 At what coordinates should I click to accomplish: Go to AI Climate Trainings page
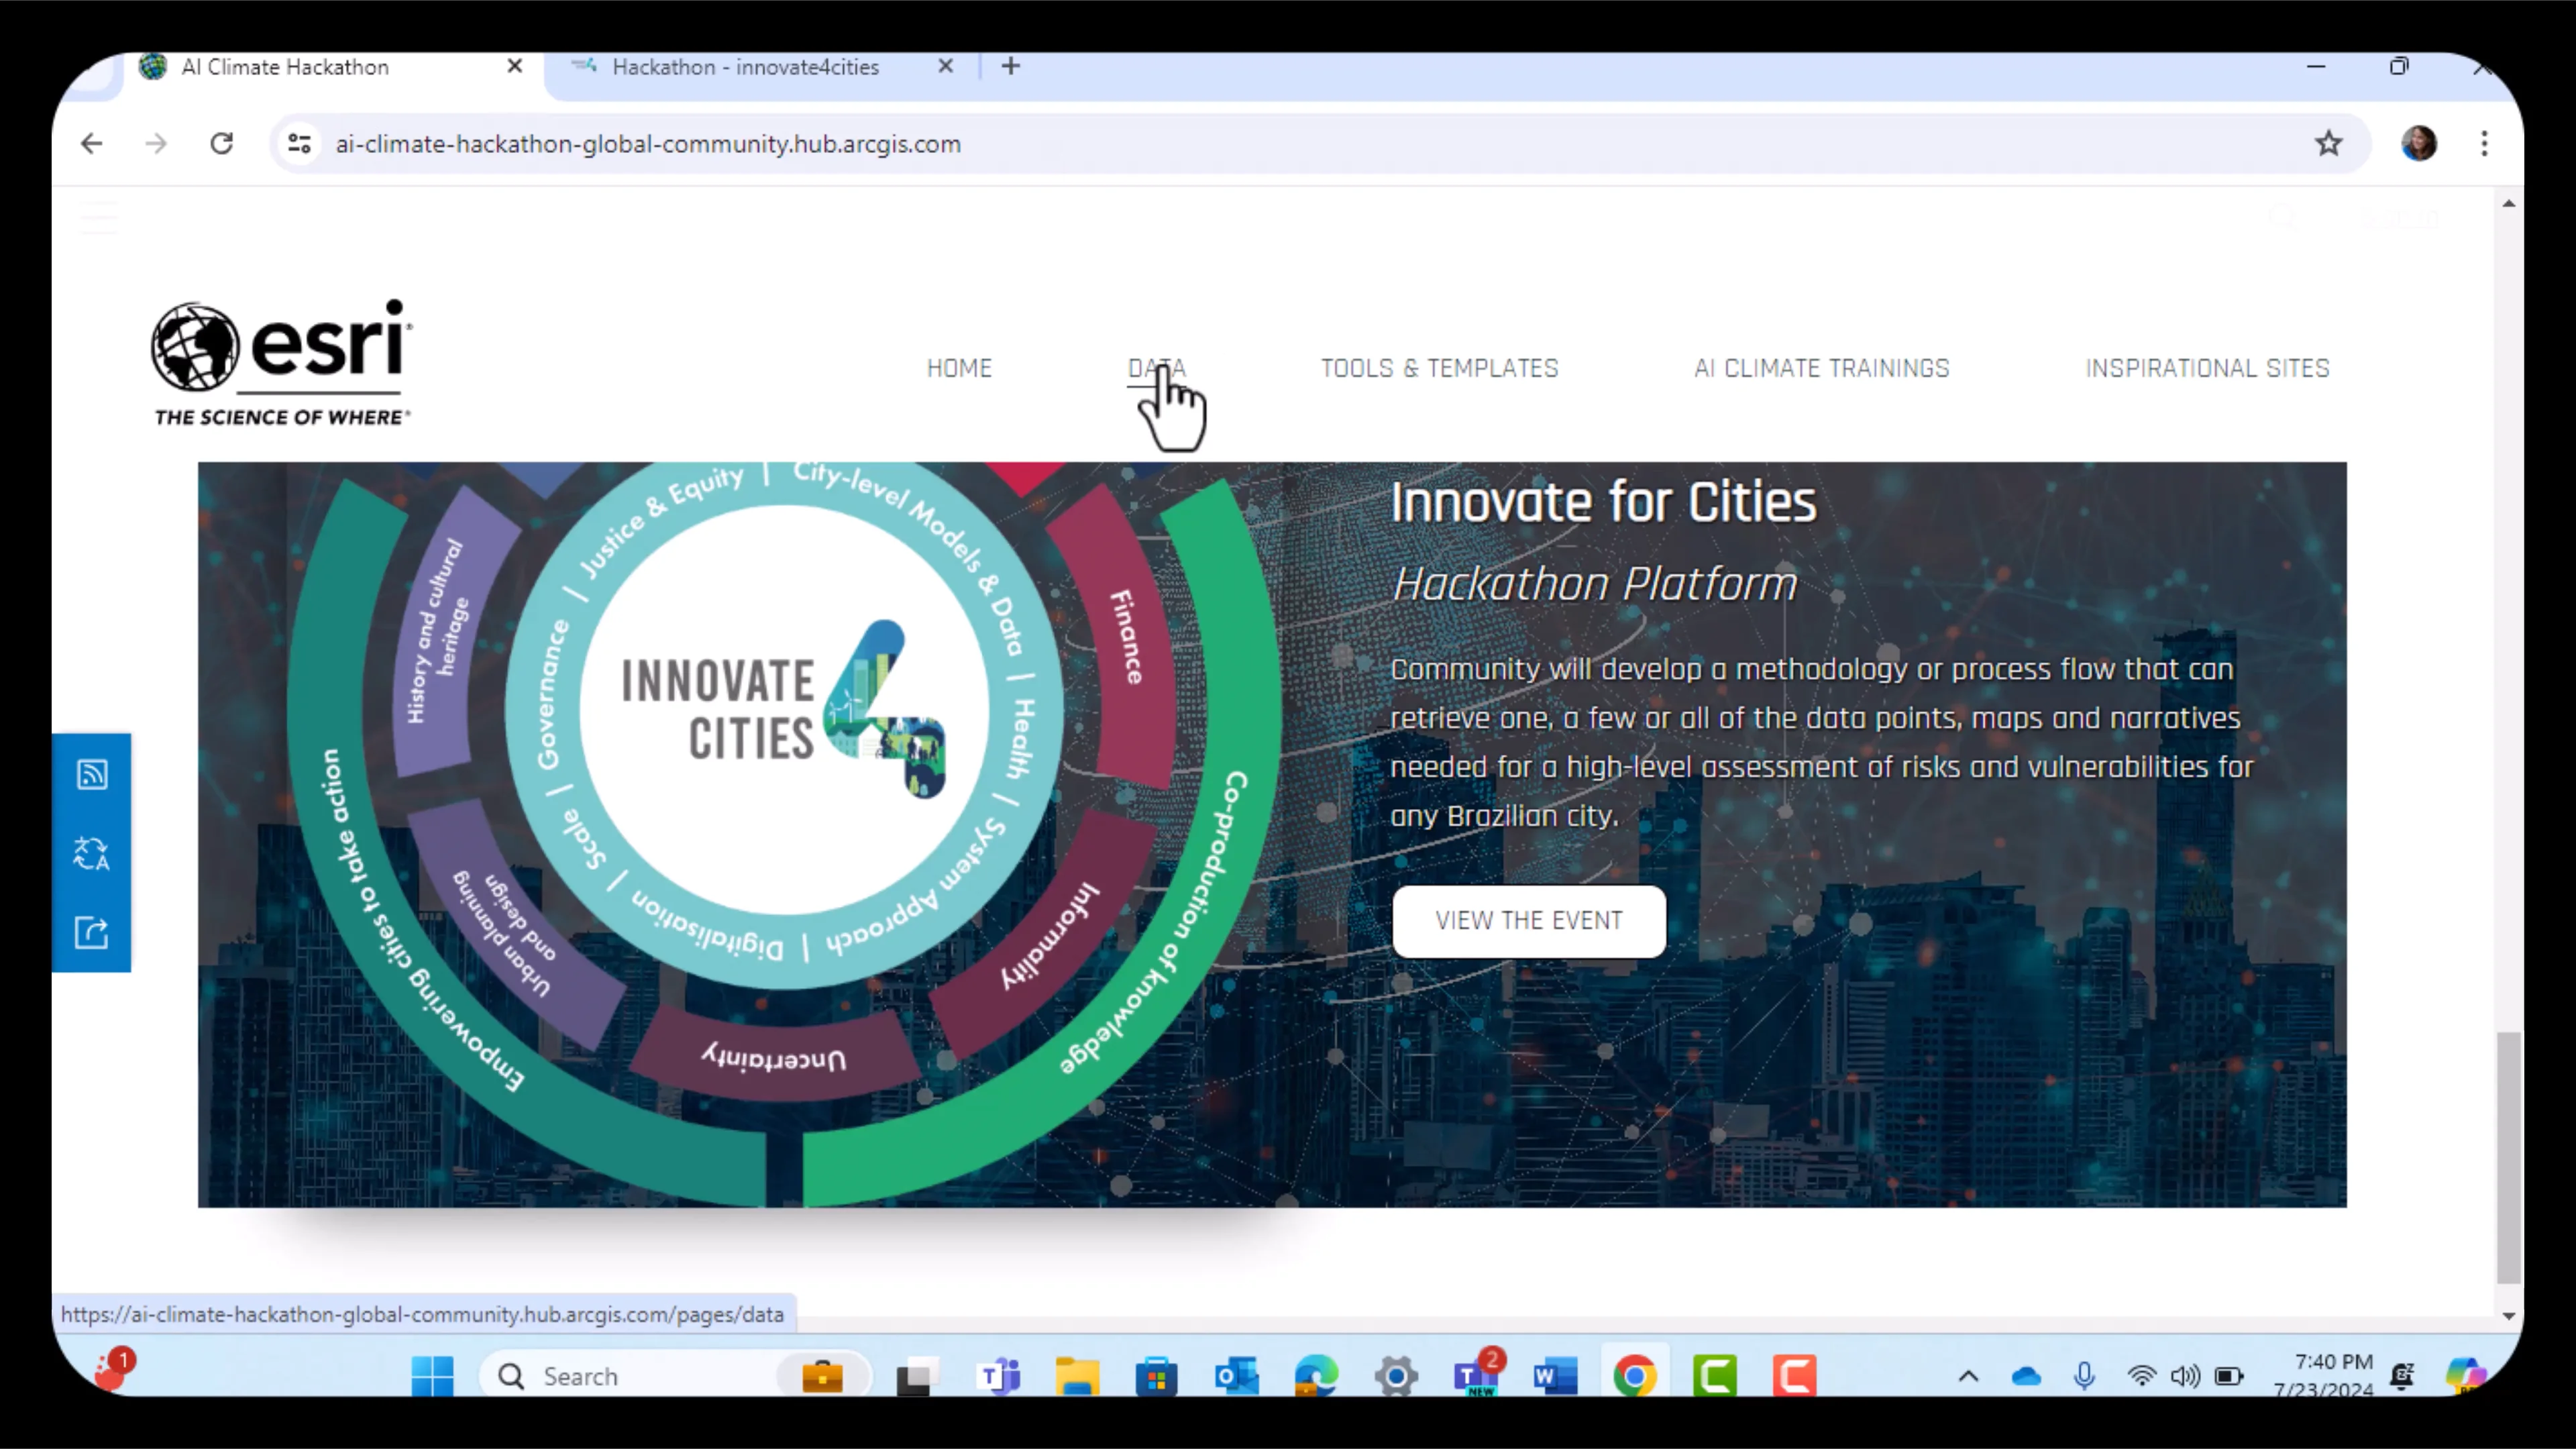1821,368
